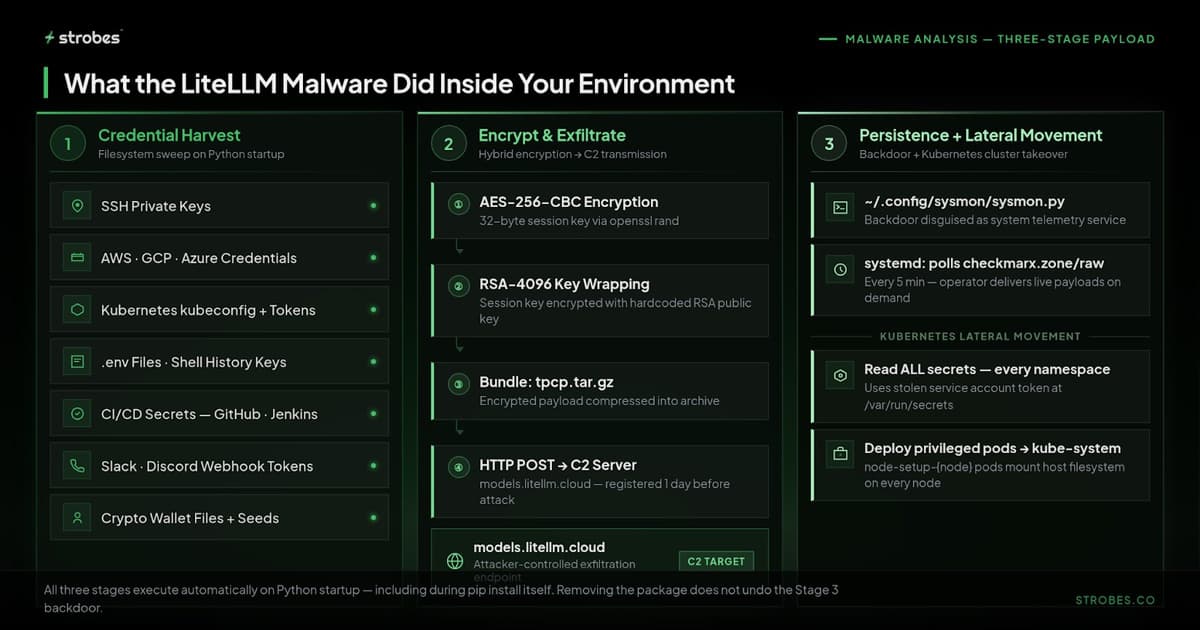Click the footer note about all three stages executing
This screenshot has width=1200, height=630.
point(441,598)
